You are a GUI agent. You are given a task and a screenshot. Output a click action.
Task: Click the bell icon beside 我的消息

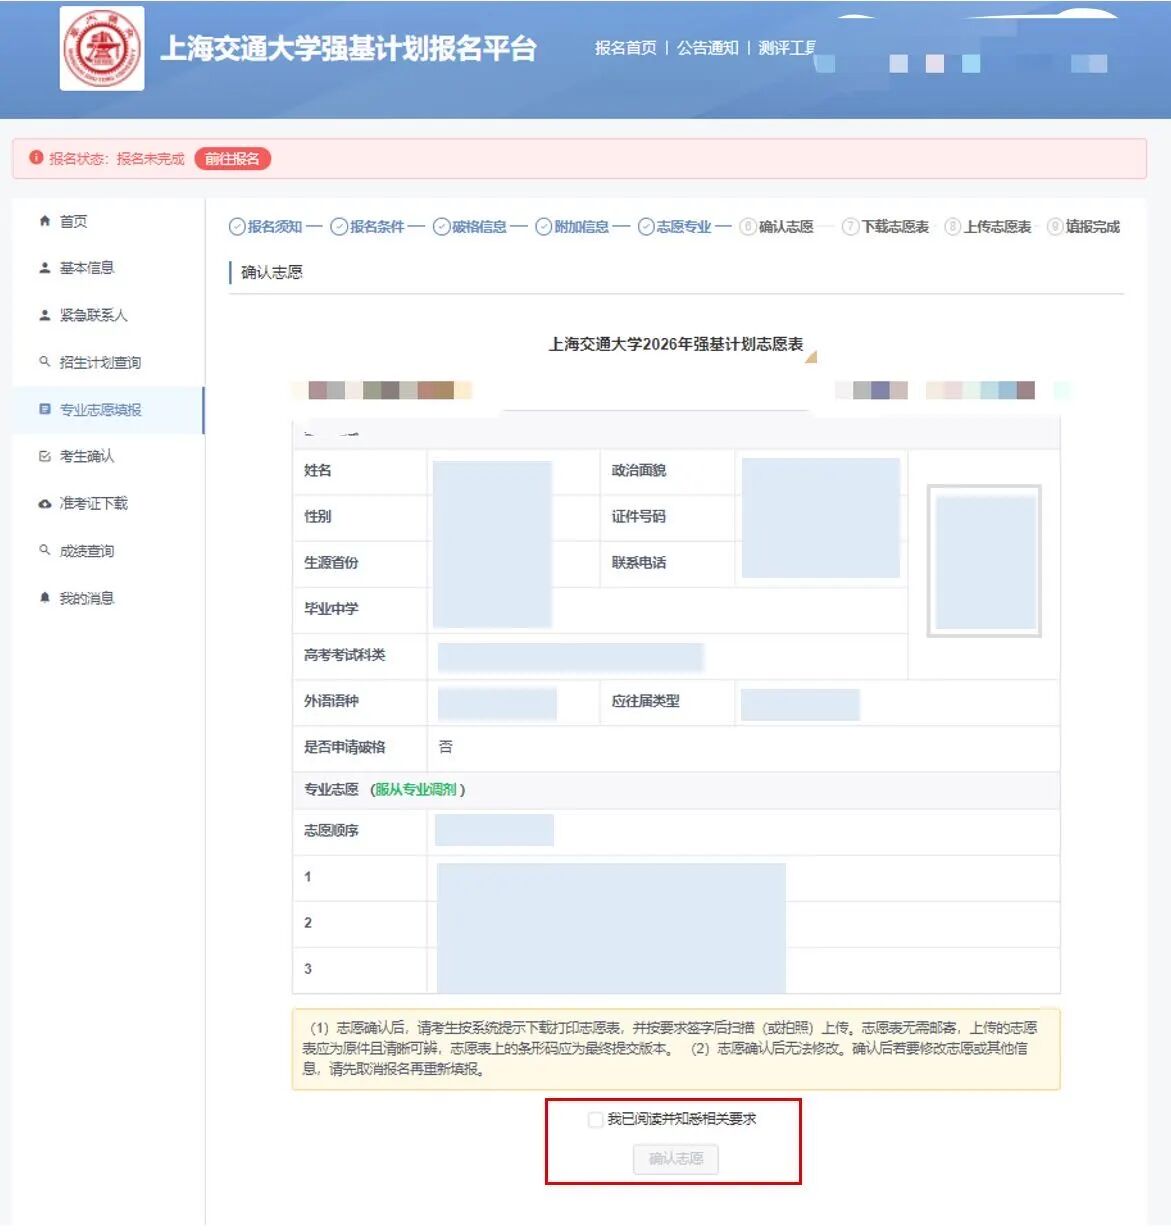44,598
